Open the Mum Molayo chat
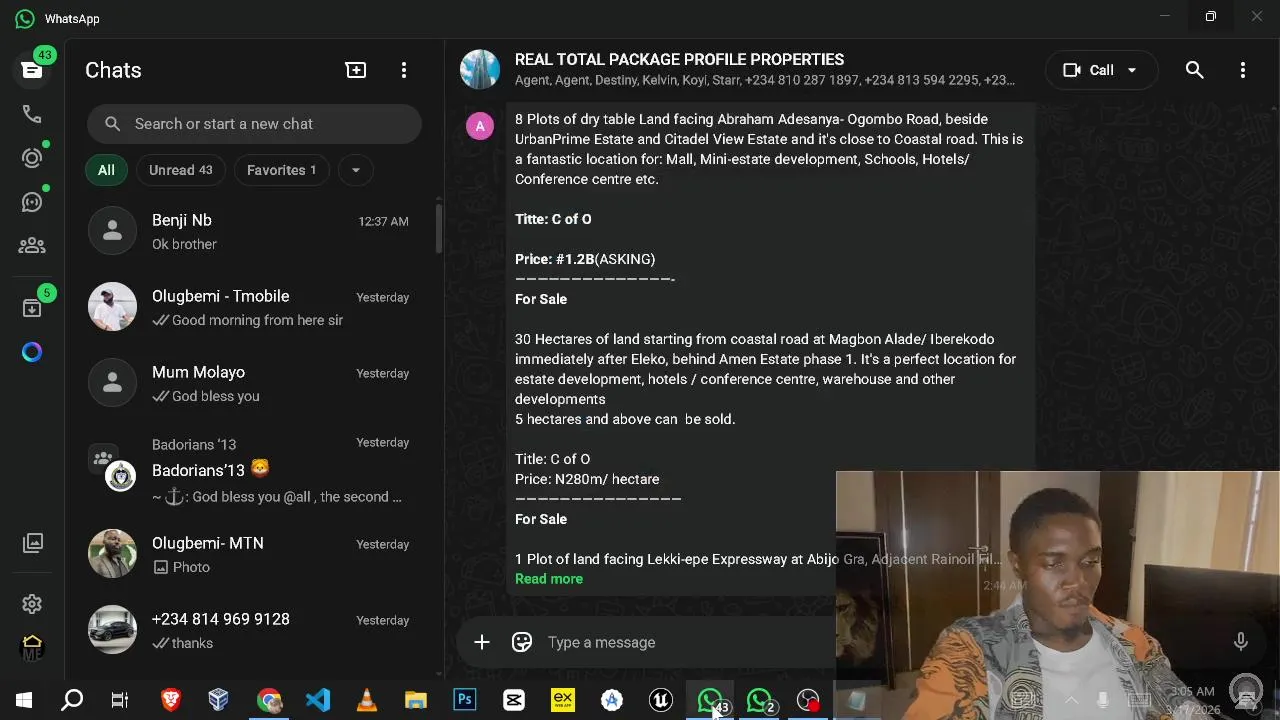This screenshot has height=720, width=1280. (250, 383)
